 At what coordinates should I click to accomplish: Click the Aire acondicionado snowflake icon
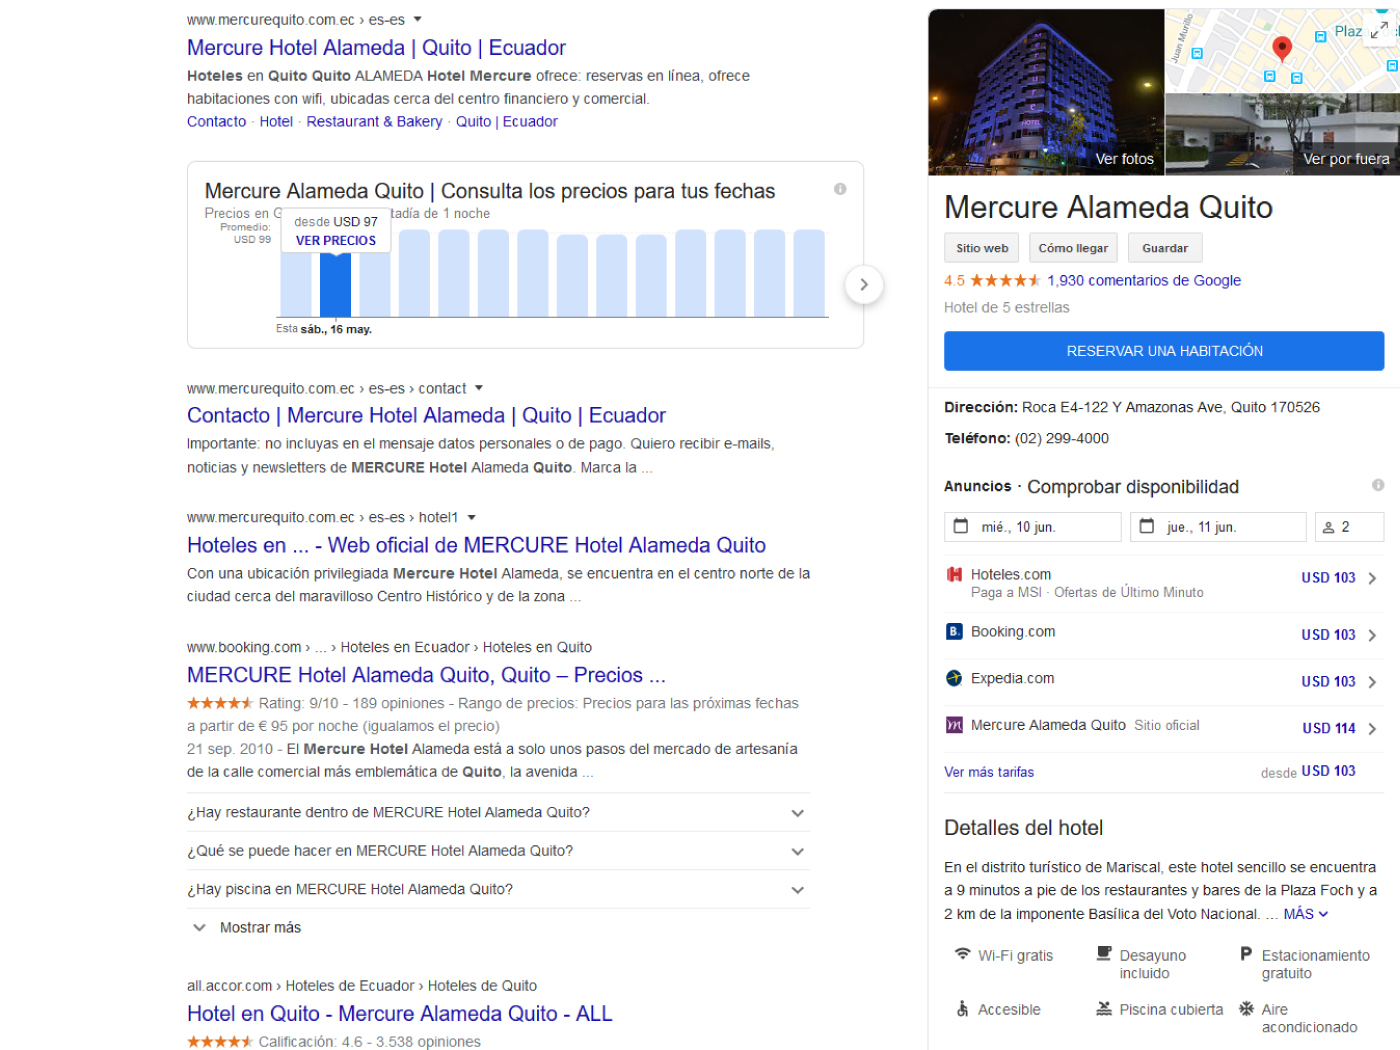click(x=1246, y=1009)
